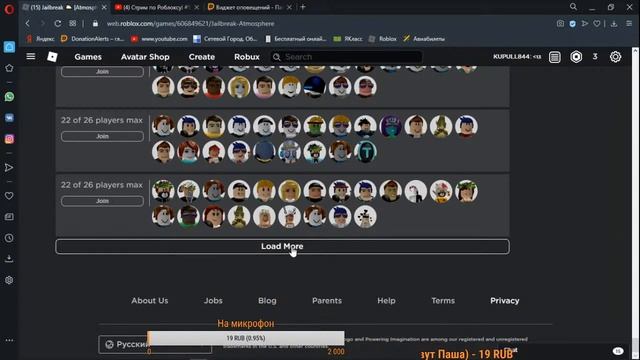The height and width of the screenshot is (360, 640).
Task: Open the WhatsApp sidebar messenger
Action: tap(9, 97)
